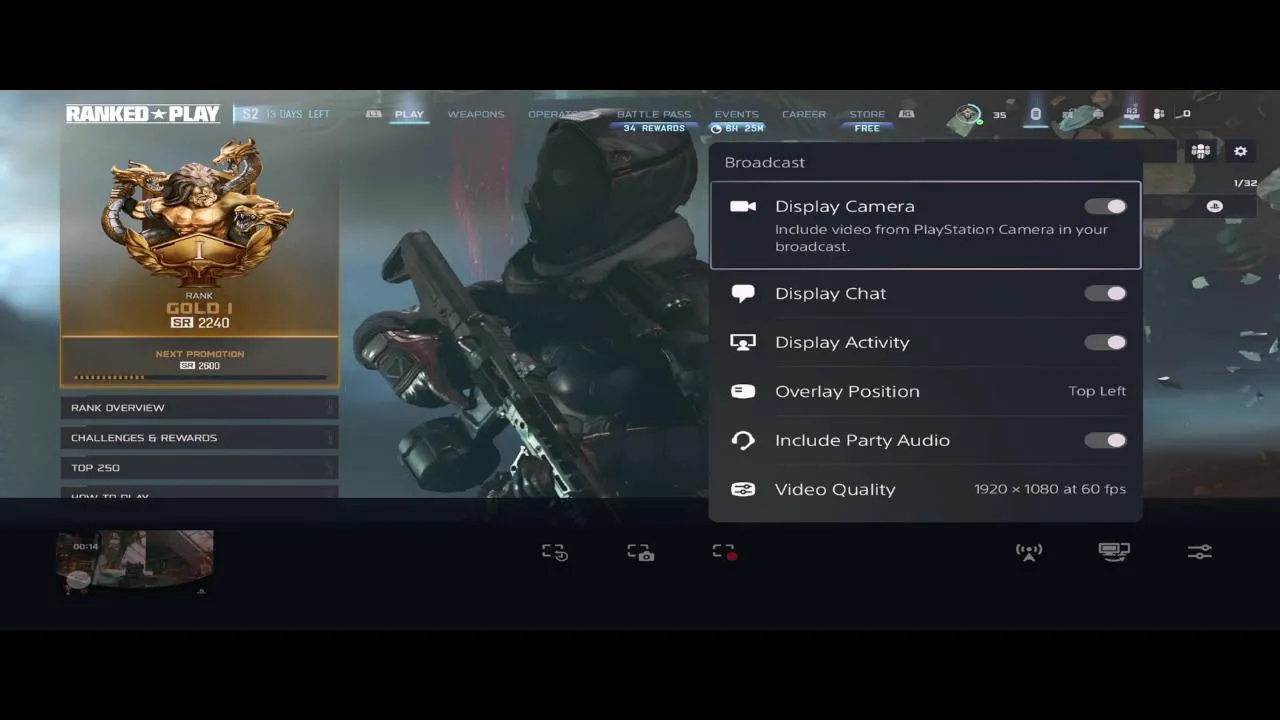The image size is (1280, 720).
Task: Click the Overlay Position icon
Action: 743,391
